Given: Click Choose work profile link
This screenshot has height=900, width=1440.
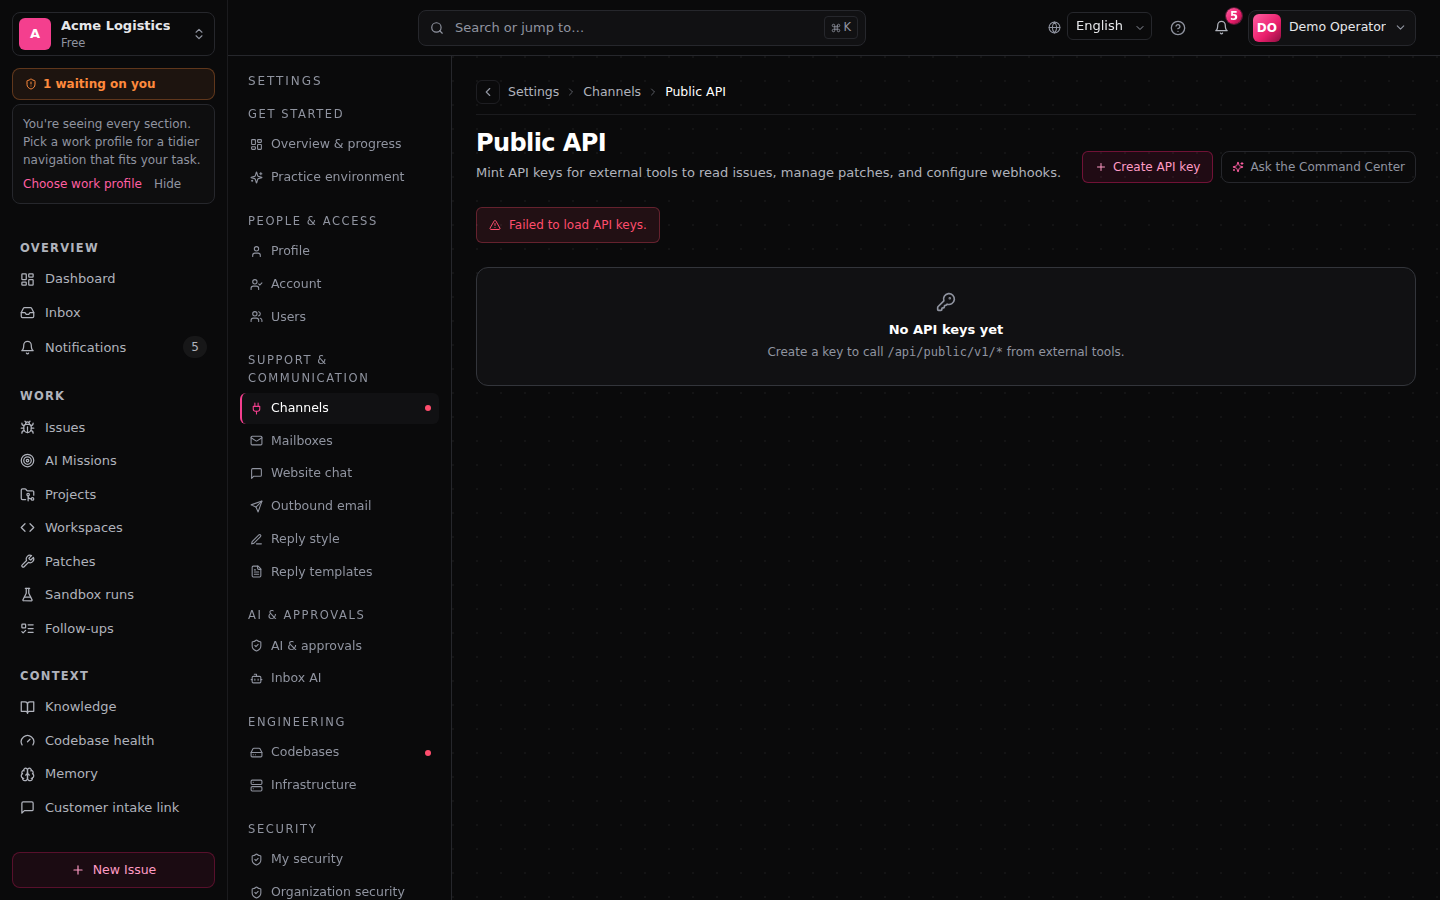Looking at the screenshot, I should 83,184.
